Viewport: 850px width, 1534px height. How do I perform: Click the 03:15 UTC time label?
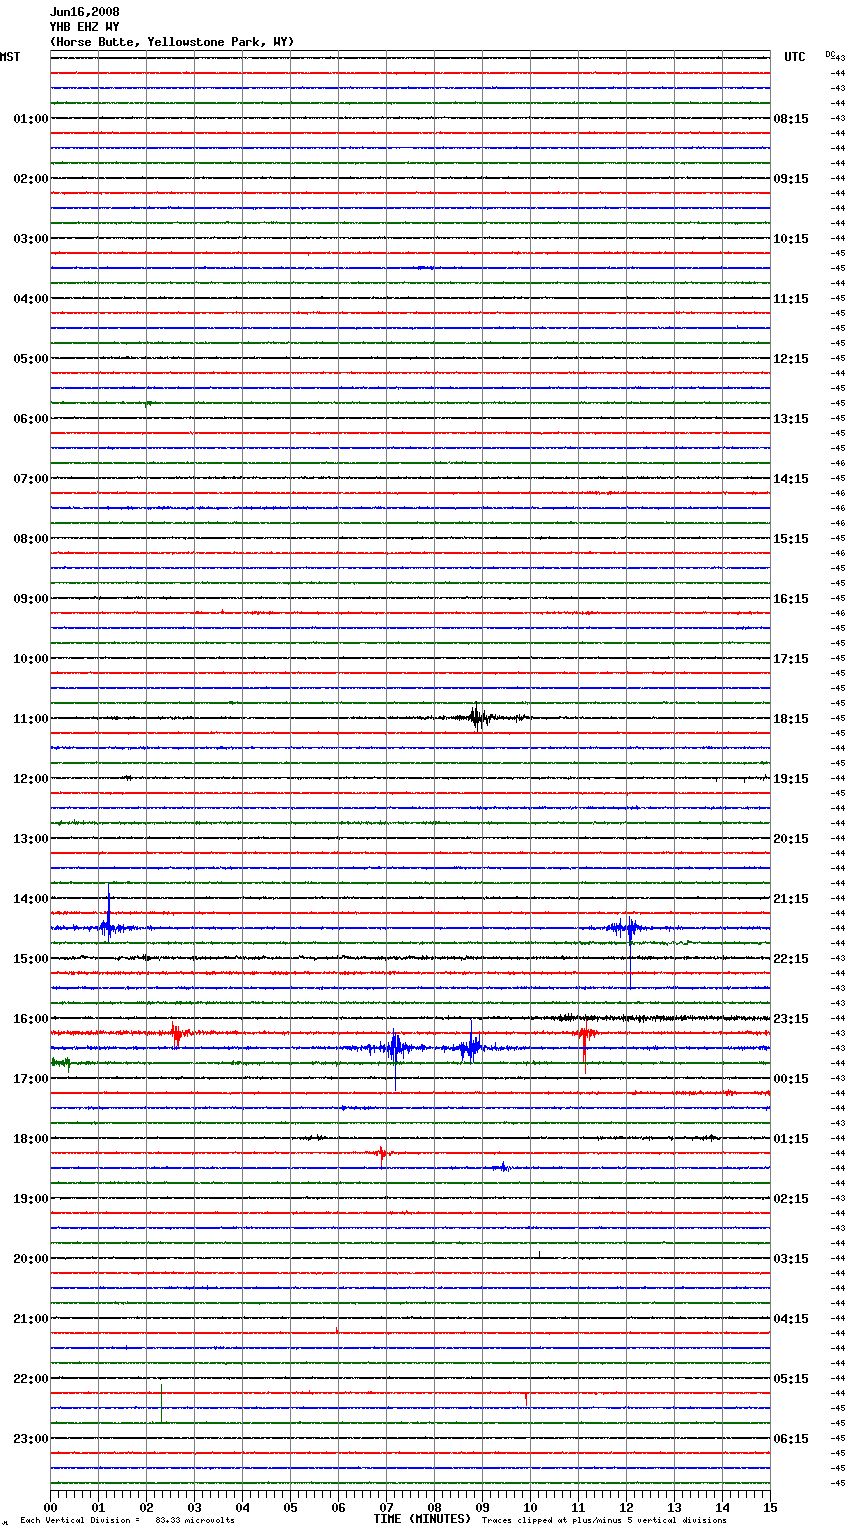791,1259
